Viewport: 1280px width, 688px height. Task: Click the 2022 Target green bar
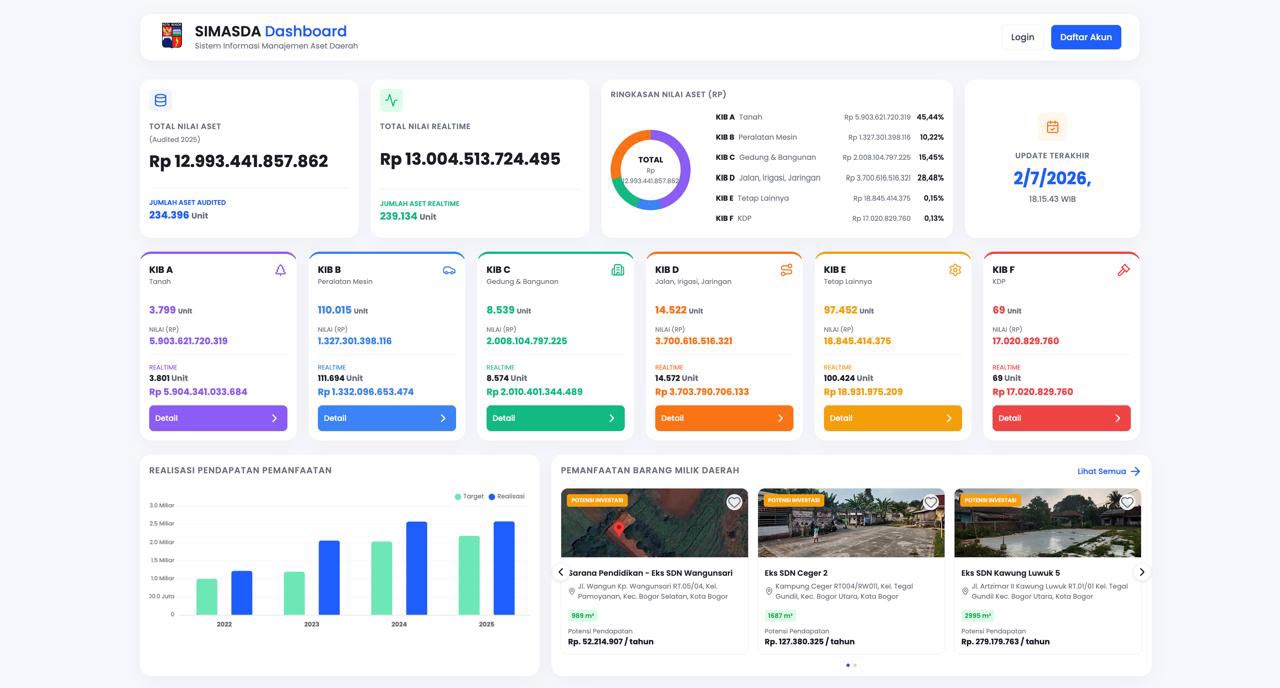click(206, 597)
